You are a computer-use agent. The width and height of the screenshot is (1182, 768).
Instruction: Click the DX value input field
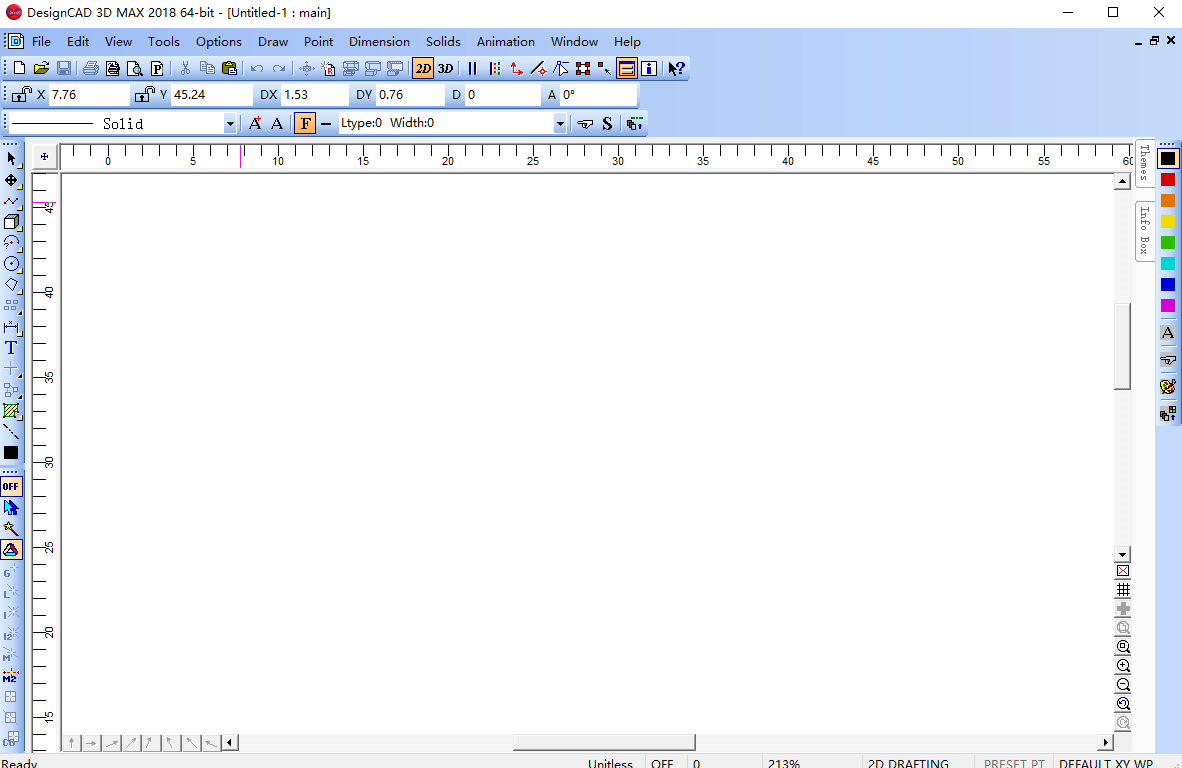coord(314,95)
